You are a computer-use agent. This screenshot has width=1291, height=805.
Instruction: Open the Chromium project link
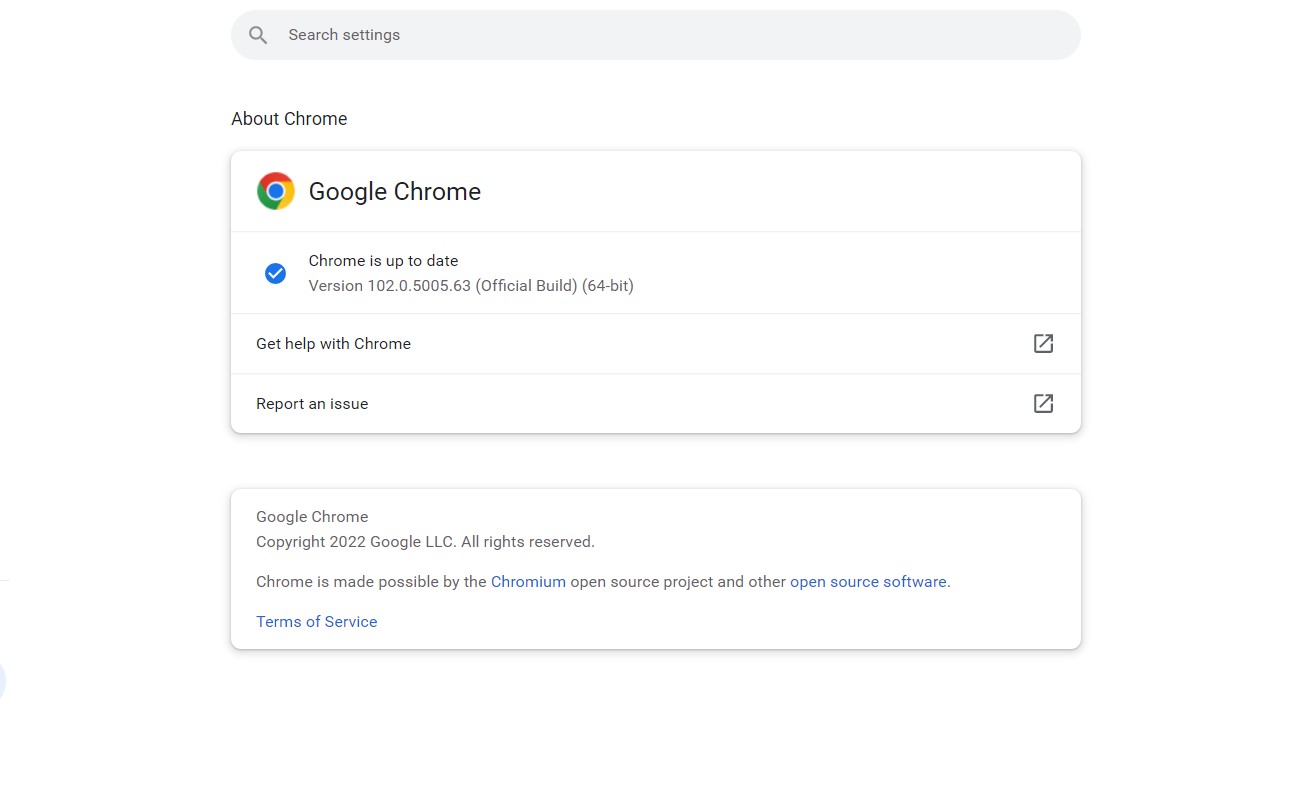click(528, 581)
